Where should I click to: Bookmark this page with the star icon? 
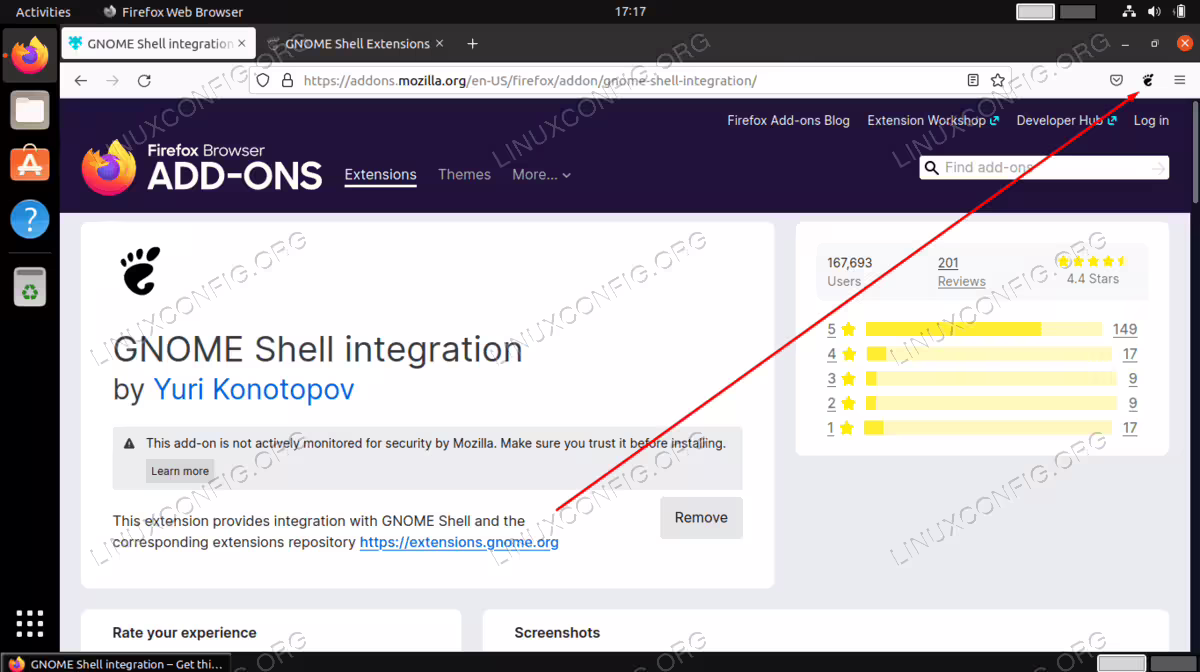(997, 80)
